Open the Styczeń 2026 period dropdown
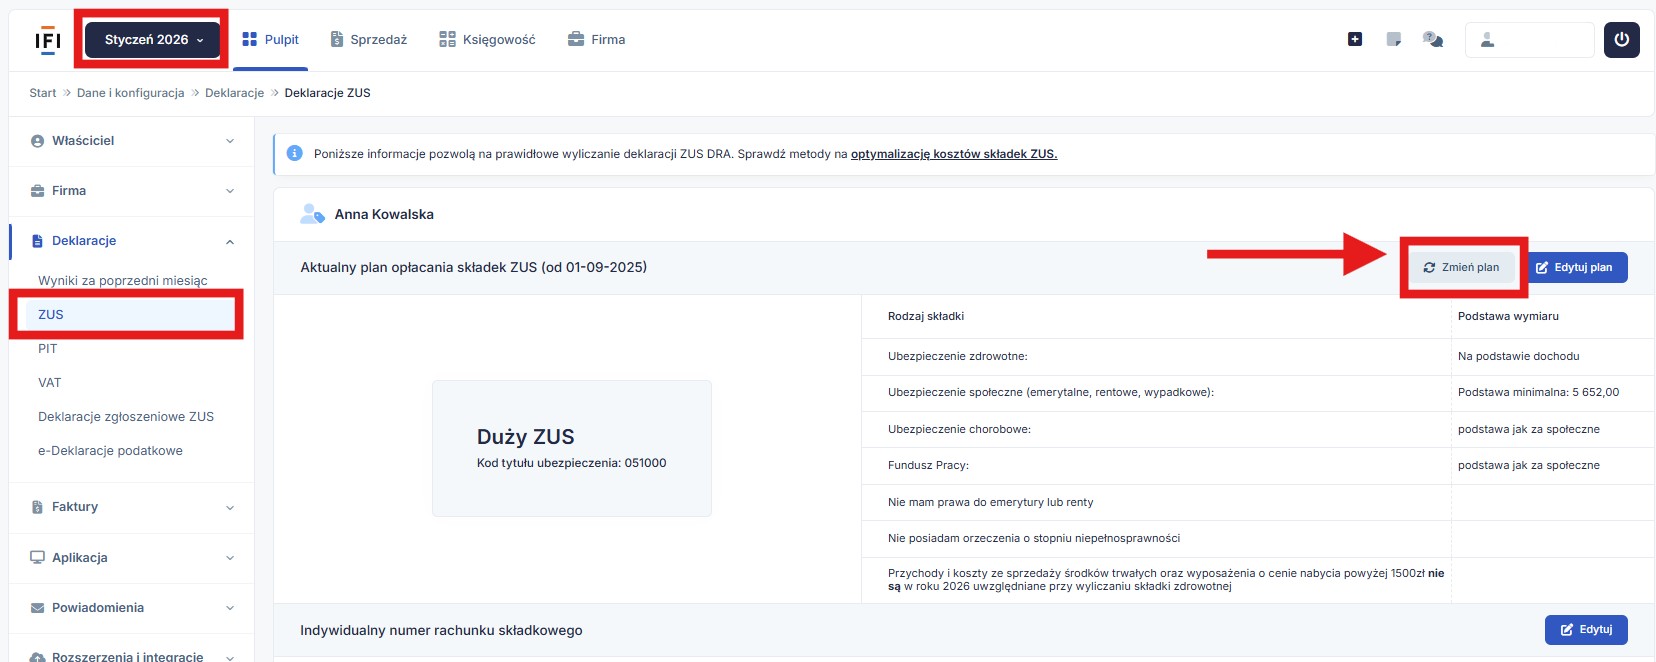Viewport: 1656px width, 662px height. 152,40
